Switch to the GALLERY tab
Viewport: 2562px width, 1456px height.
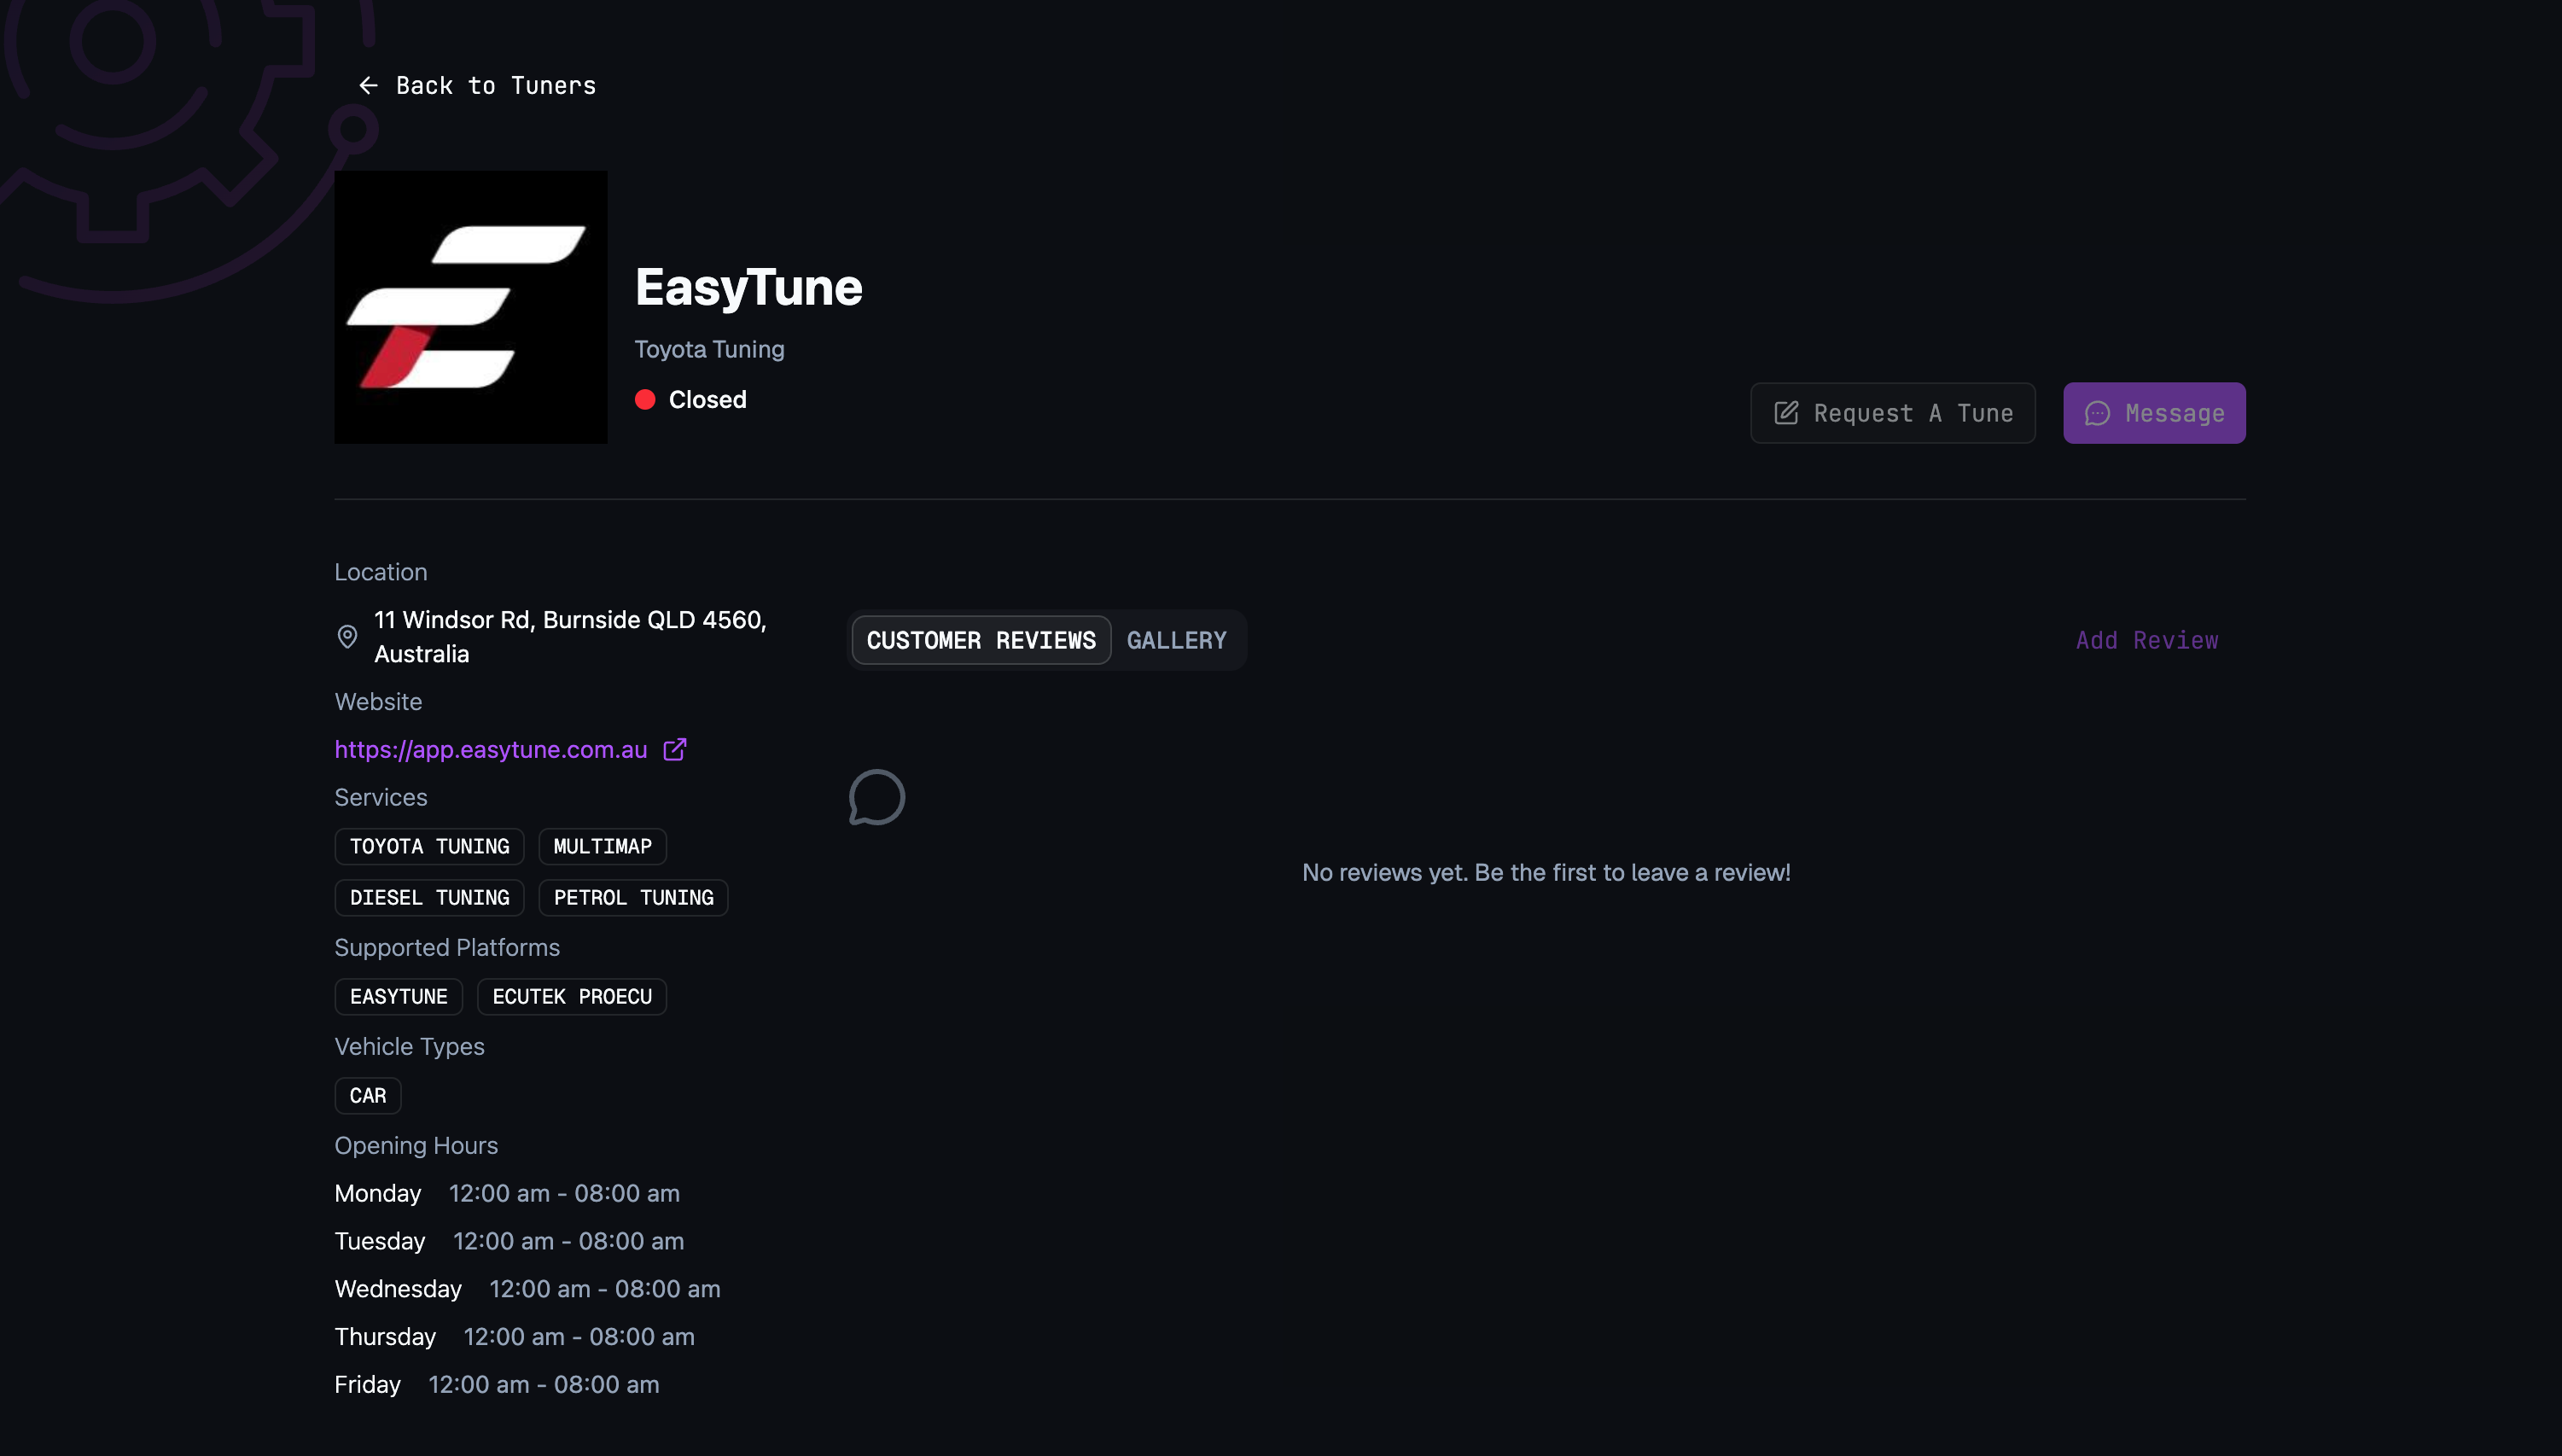pos(1177,640)
